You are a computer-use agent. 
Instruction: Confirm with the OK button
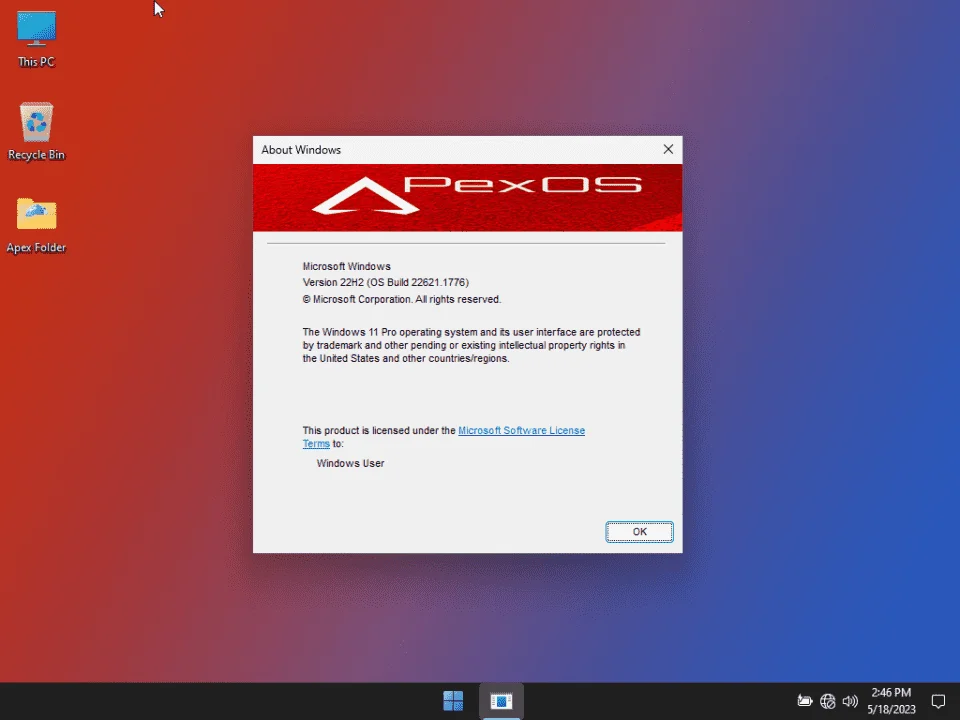[639, 531]
